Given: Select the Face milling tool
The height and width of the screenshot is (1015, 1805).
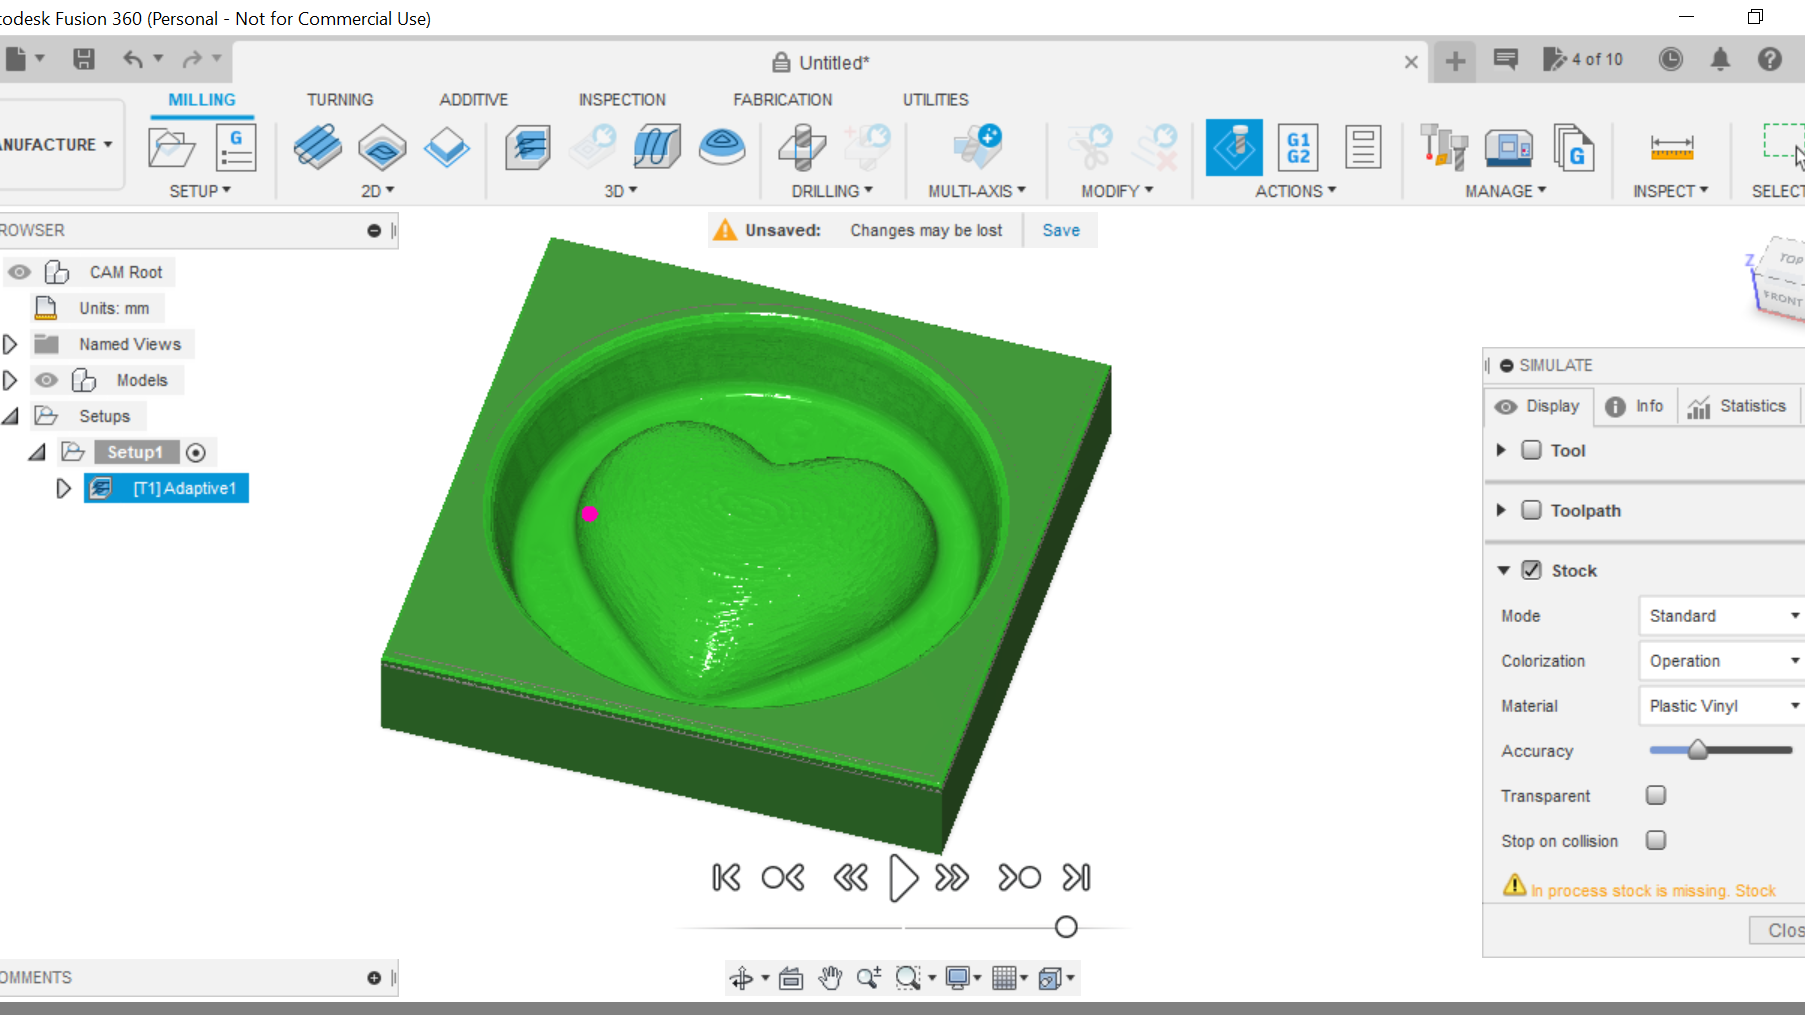Looking at the screenshot, I should [446, 147].
